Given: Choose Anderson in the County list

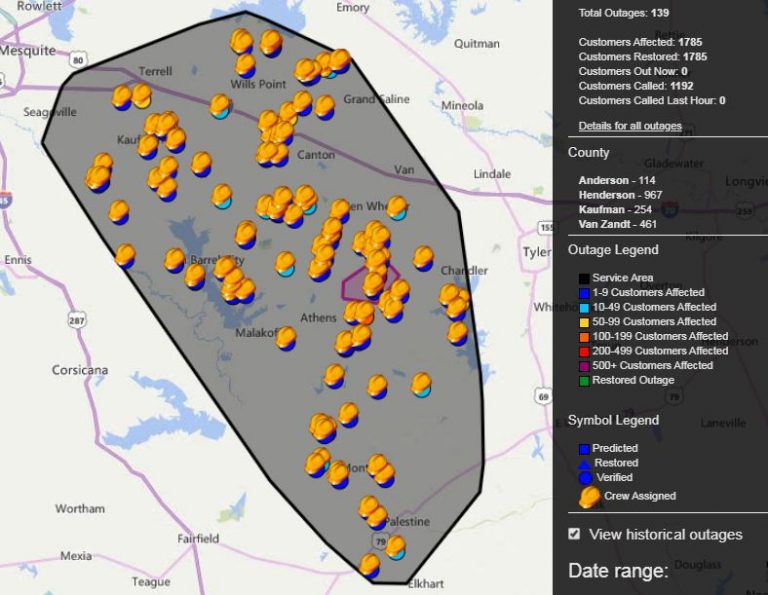Looking at the screenshot, I should coord(604,180).
